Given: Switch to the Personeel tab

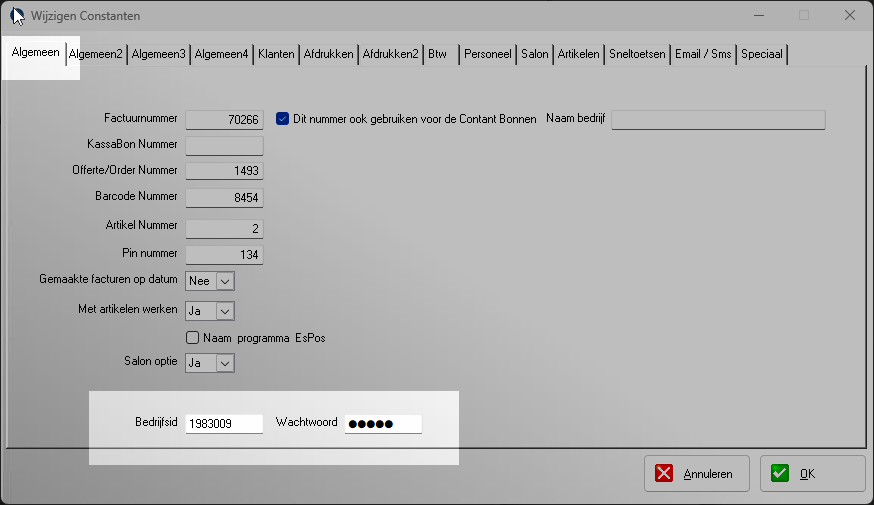Looking at the screenshot, I should (488, 55).
